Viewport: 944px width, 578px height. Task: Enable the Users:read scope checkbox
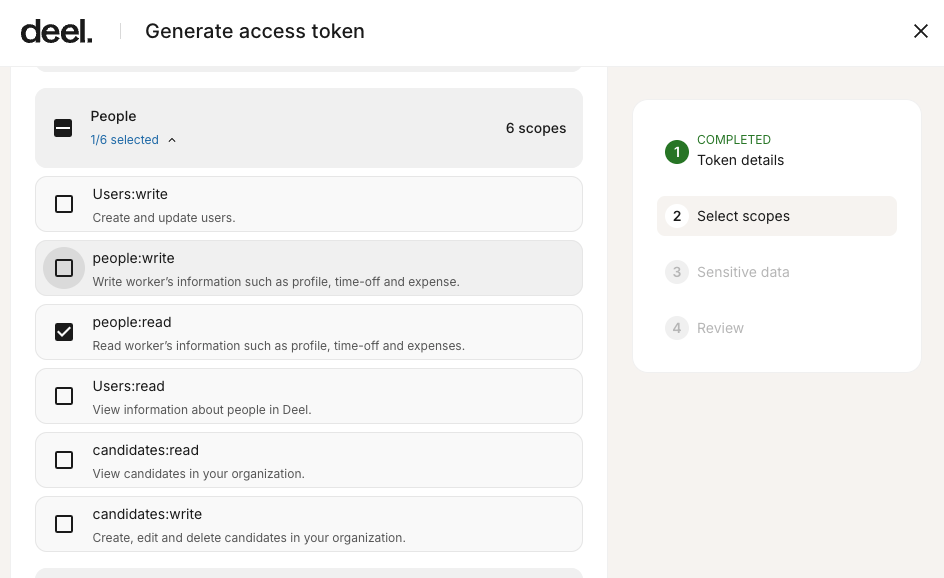tap(64, 396)
